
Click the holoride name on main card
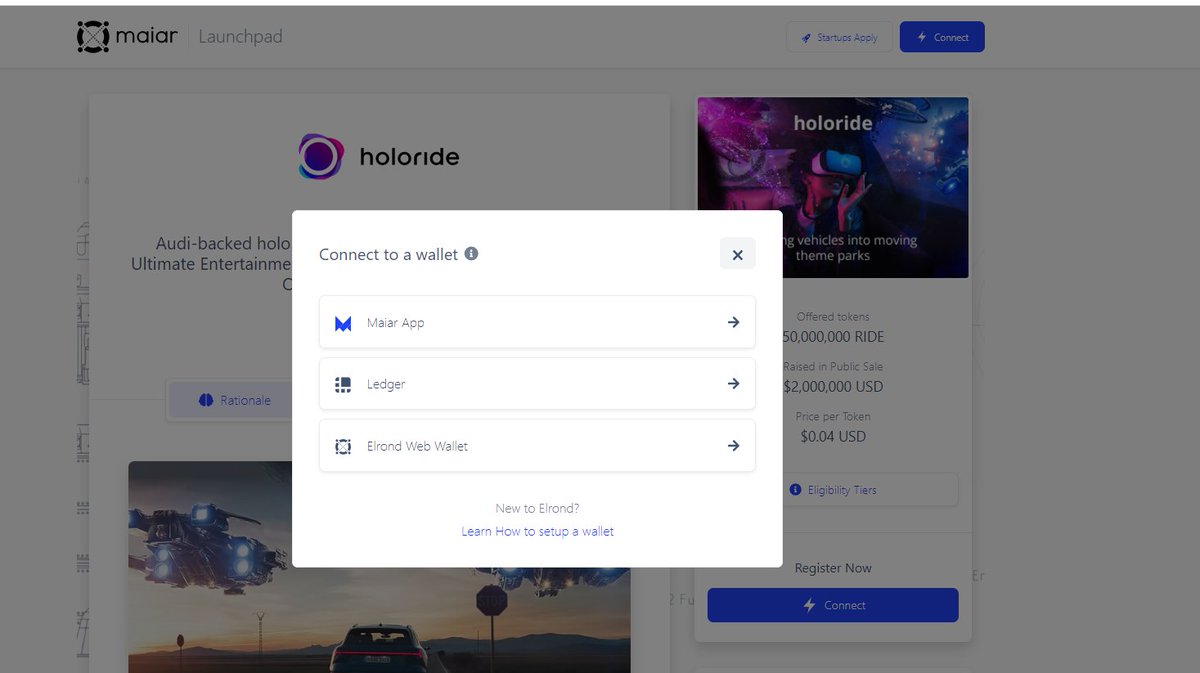409,157
